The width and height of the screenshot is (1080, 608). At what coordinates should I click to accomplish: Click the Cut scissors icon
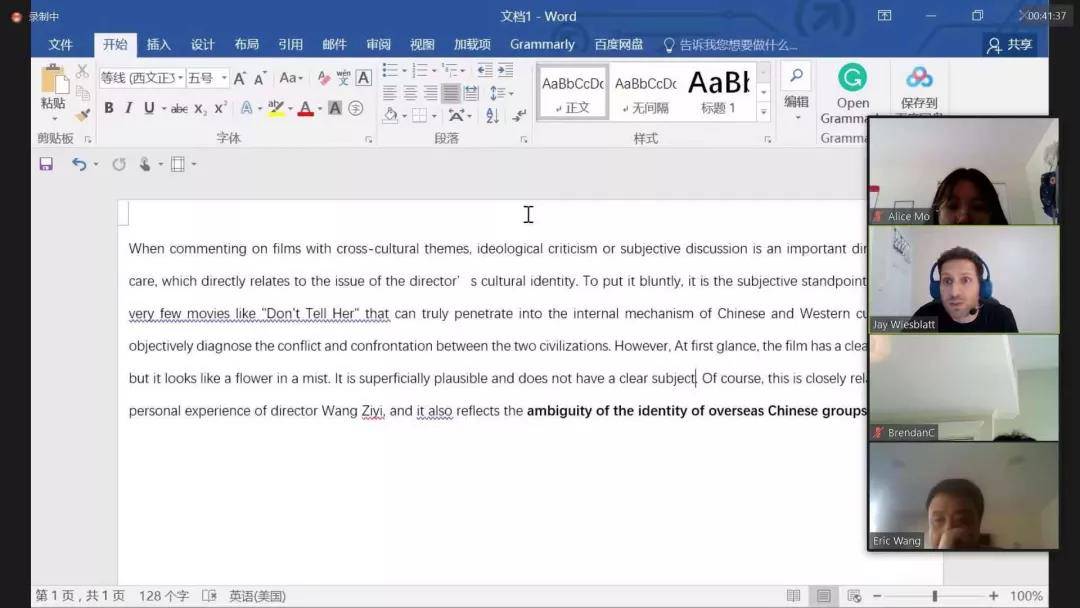(82, 71)
